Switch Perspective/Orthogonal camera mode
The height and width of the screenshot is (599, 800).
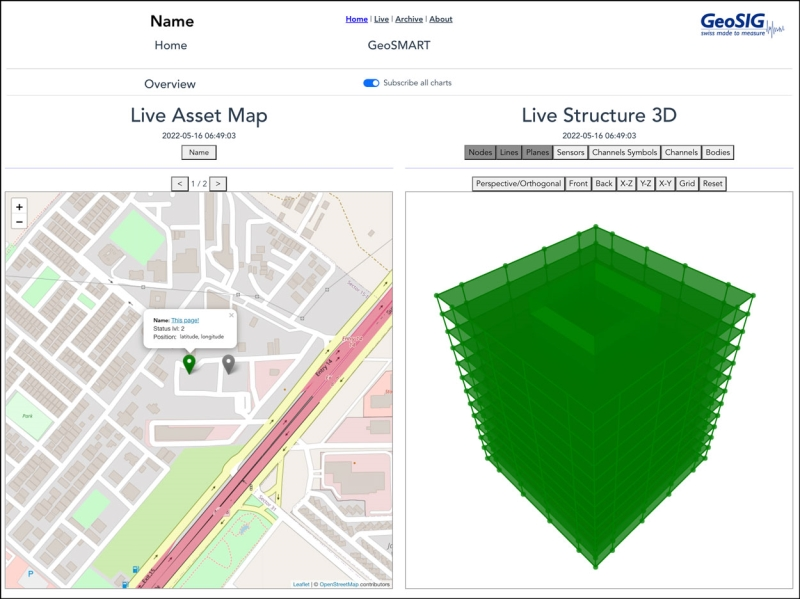(518, 184)
